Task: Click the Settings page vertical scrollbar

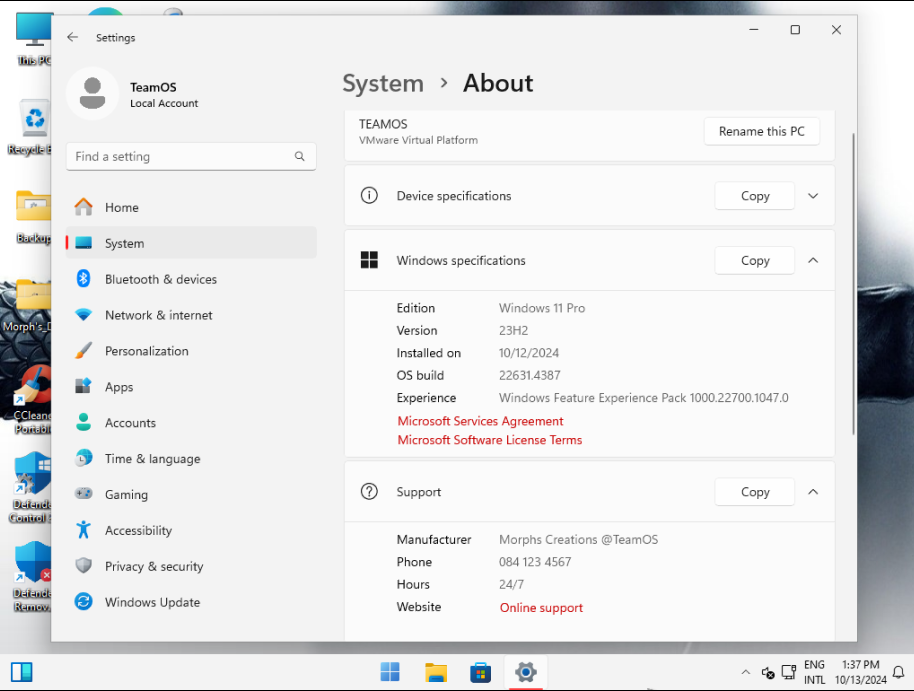Action: pos(853,283)
